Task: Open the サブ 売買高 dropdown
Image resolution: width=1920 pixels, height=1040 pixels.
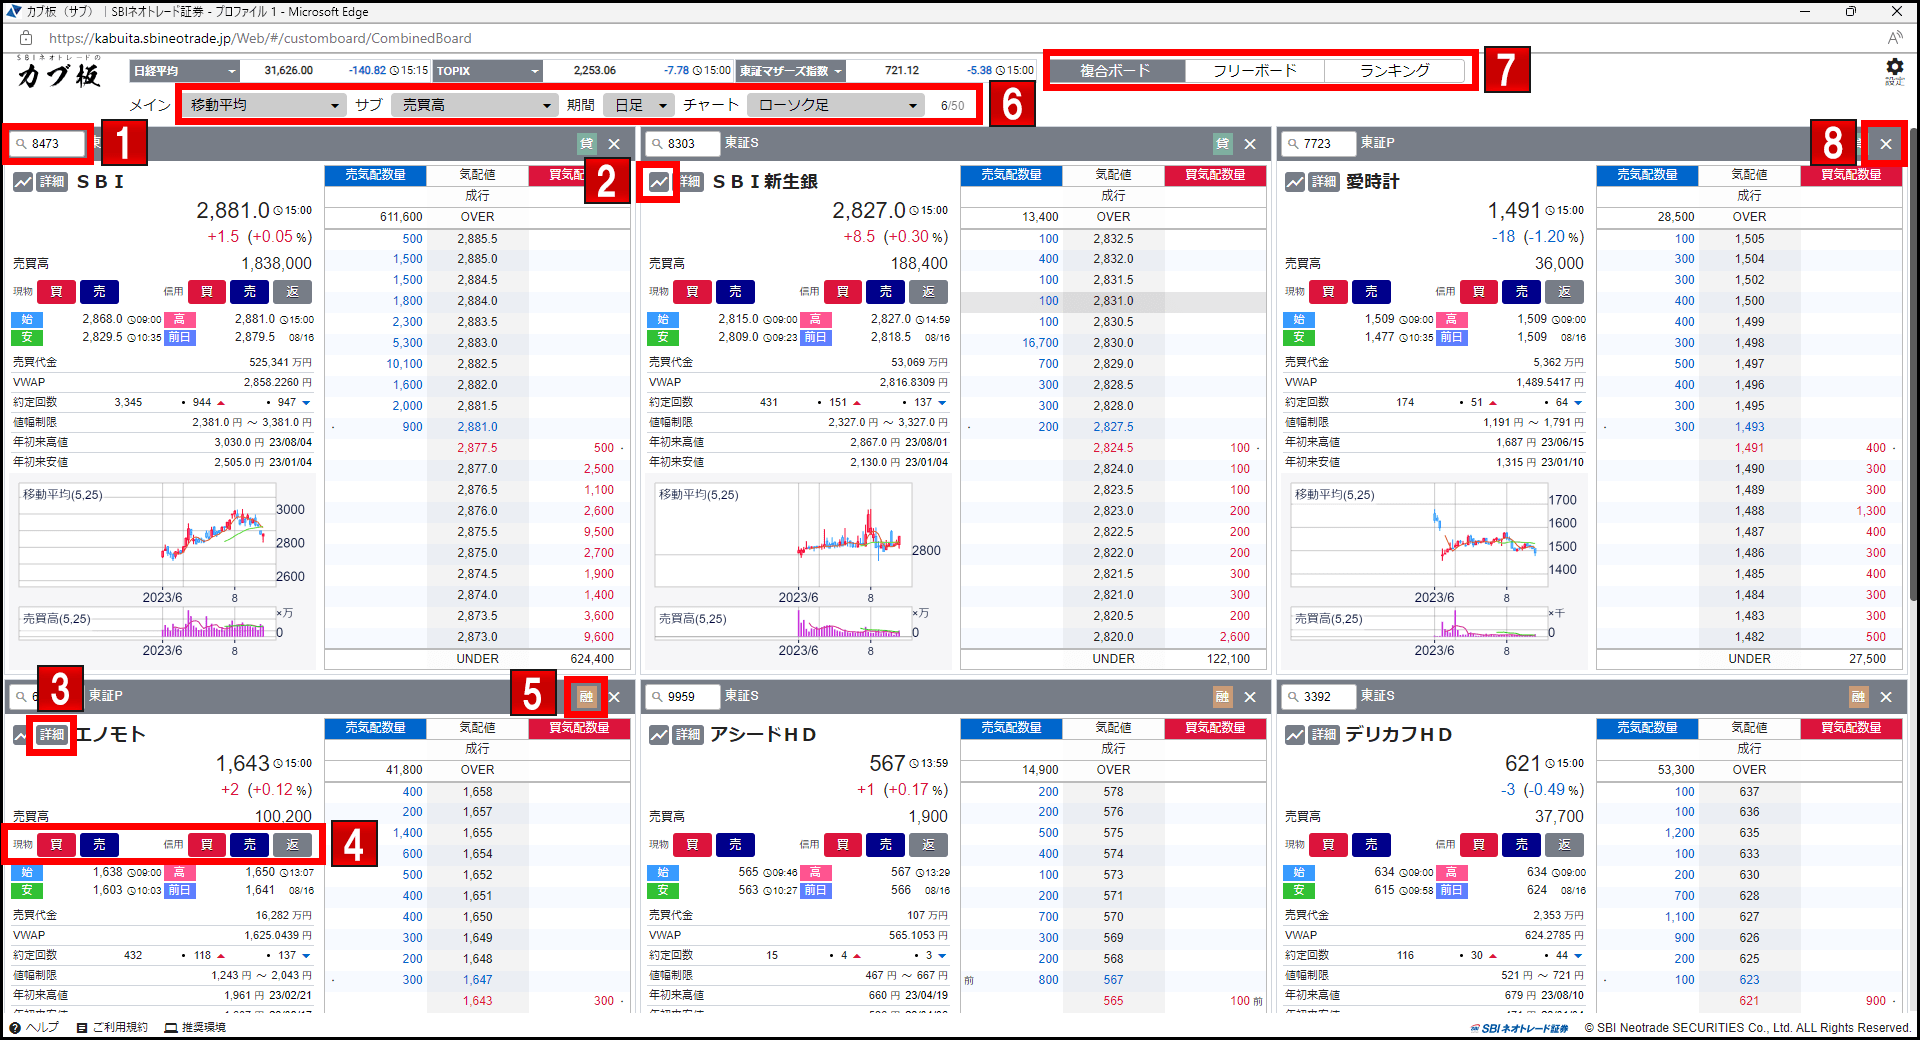Action: click(474, 105)
